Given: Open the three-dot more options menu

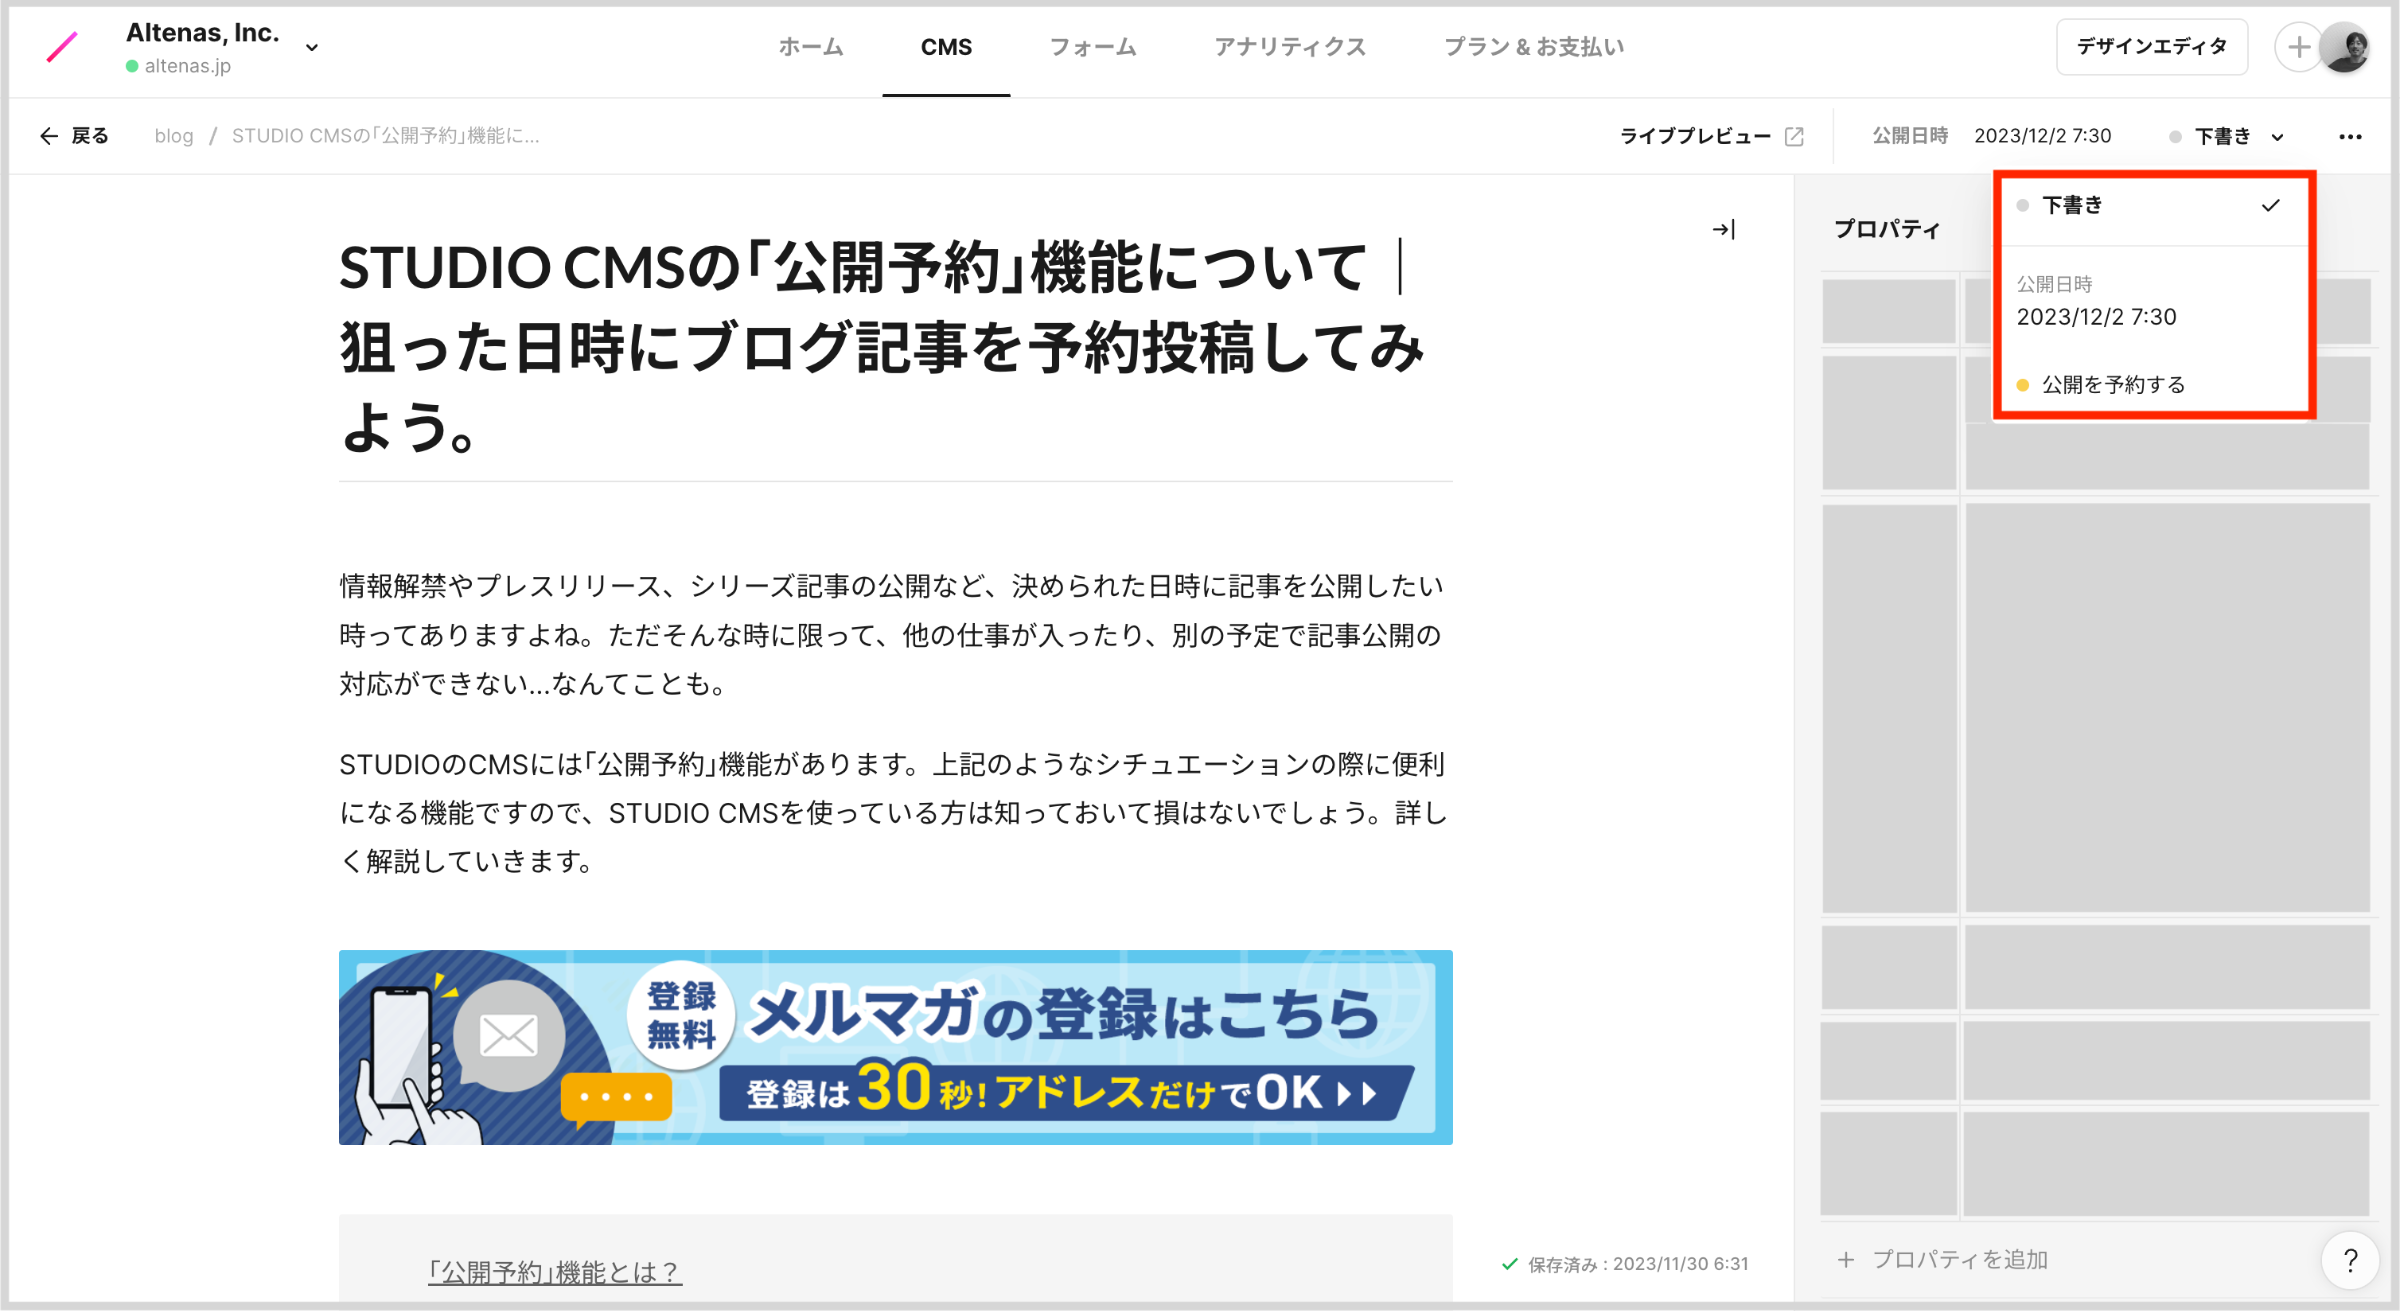Looking at the screenshot, I should pyautogui.click(x=2350, y=137).
